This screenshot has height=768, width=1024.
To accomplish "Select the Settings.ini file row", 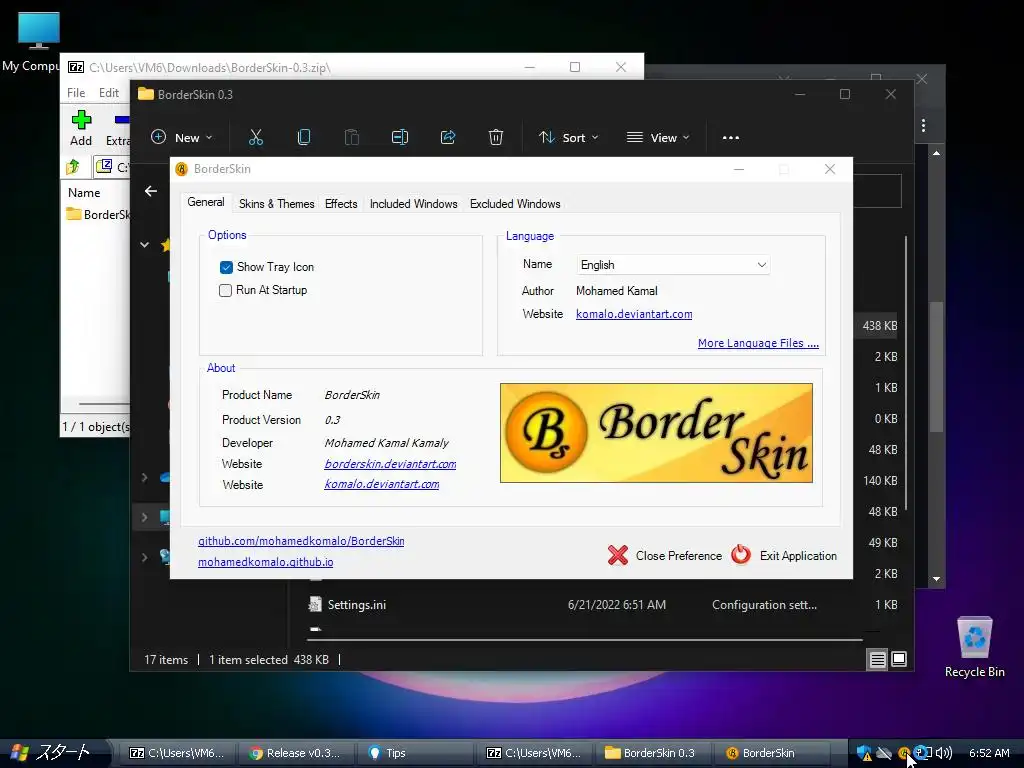I will point(601,605).
